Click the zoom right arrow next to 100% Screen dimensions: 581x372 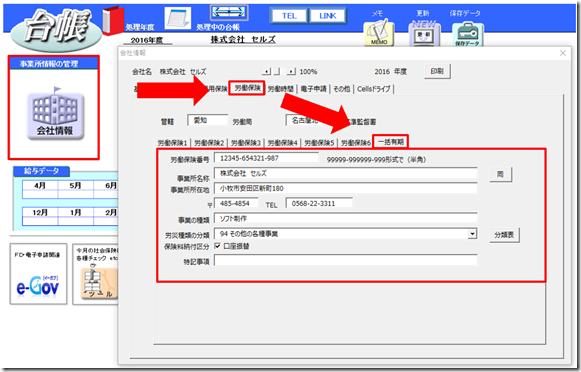coord(292,71)
